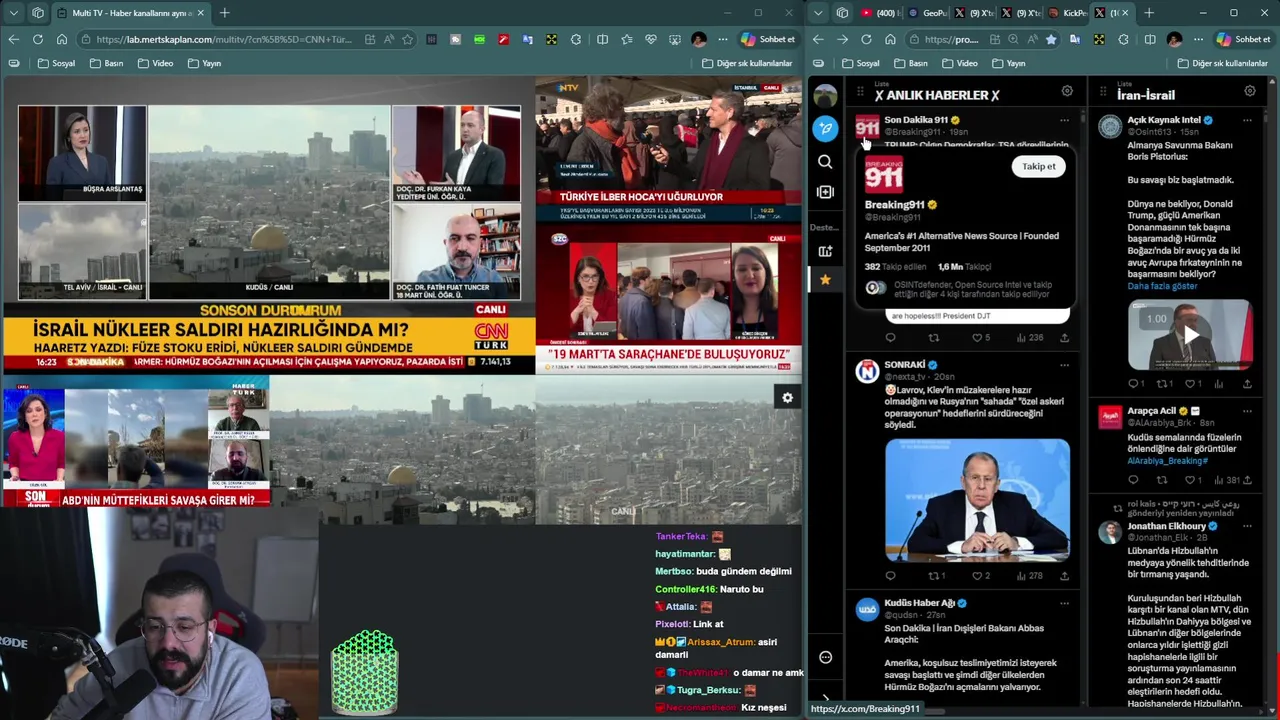Follow Breaking911 with 'Takip et' button
Viewport: 1280px width, 720px height.
click(x=1039, y=167)
